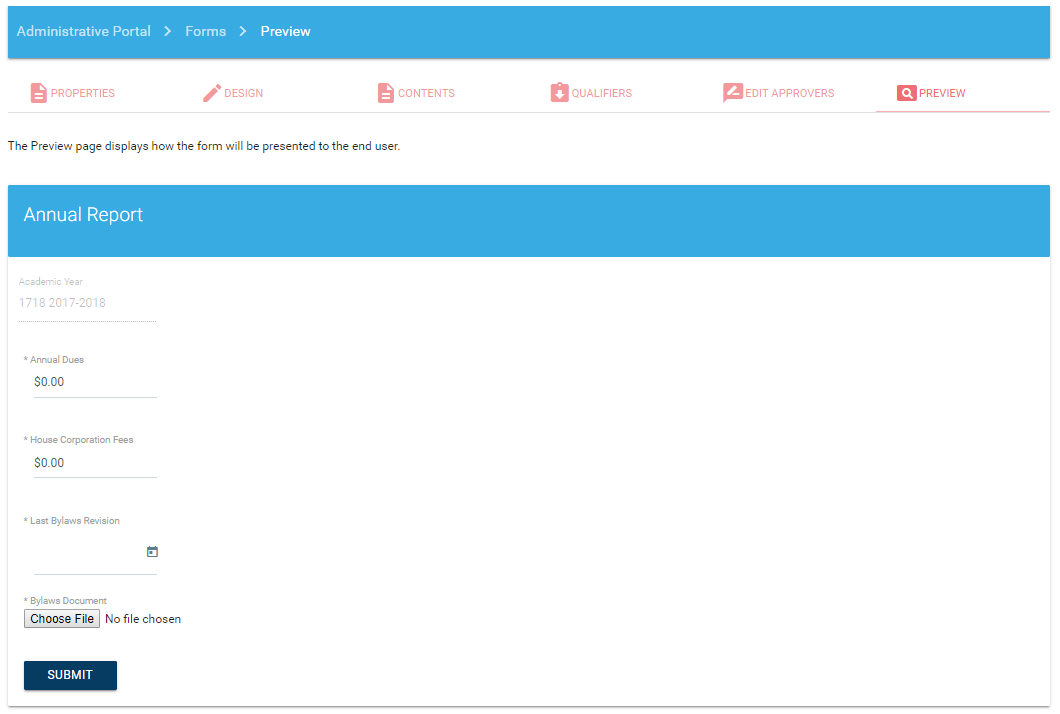Select the Preview breadcrumb text

click(285, 32)
